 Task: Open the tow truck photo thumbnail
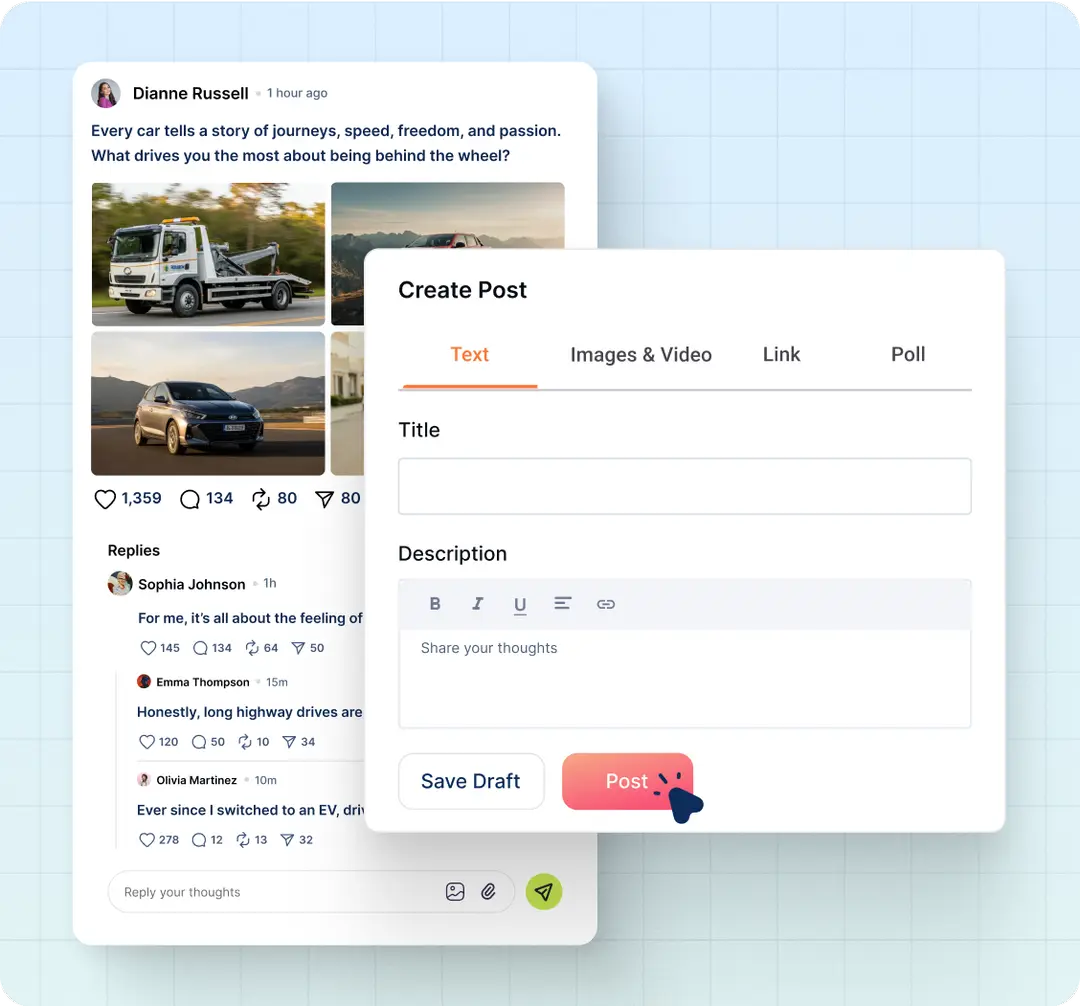point(208,254)
